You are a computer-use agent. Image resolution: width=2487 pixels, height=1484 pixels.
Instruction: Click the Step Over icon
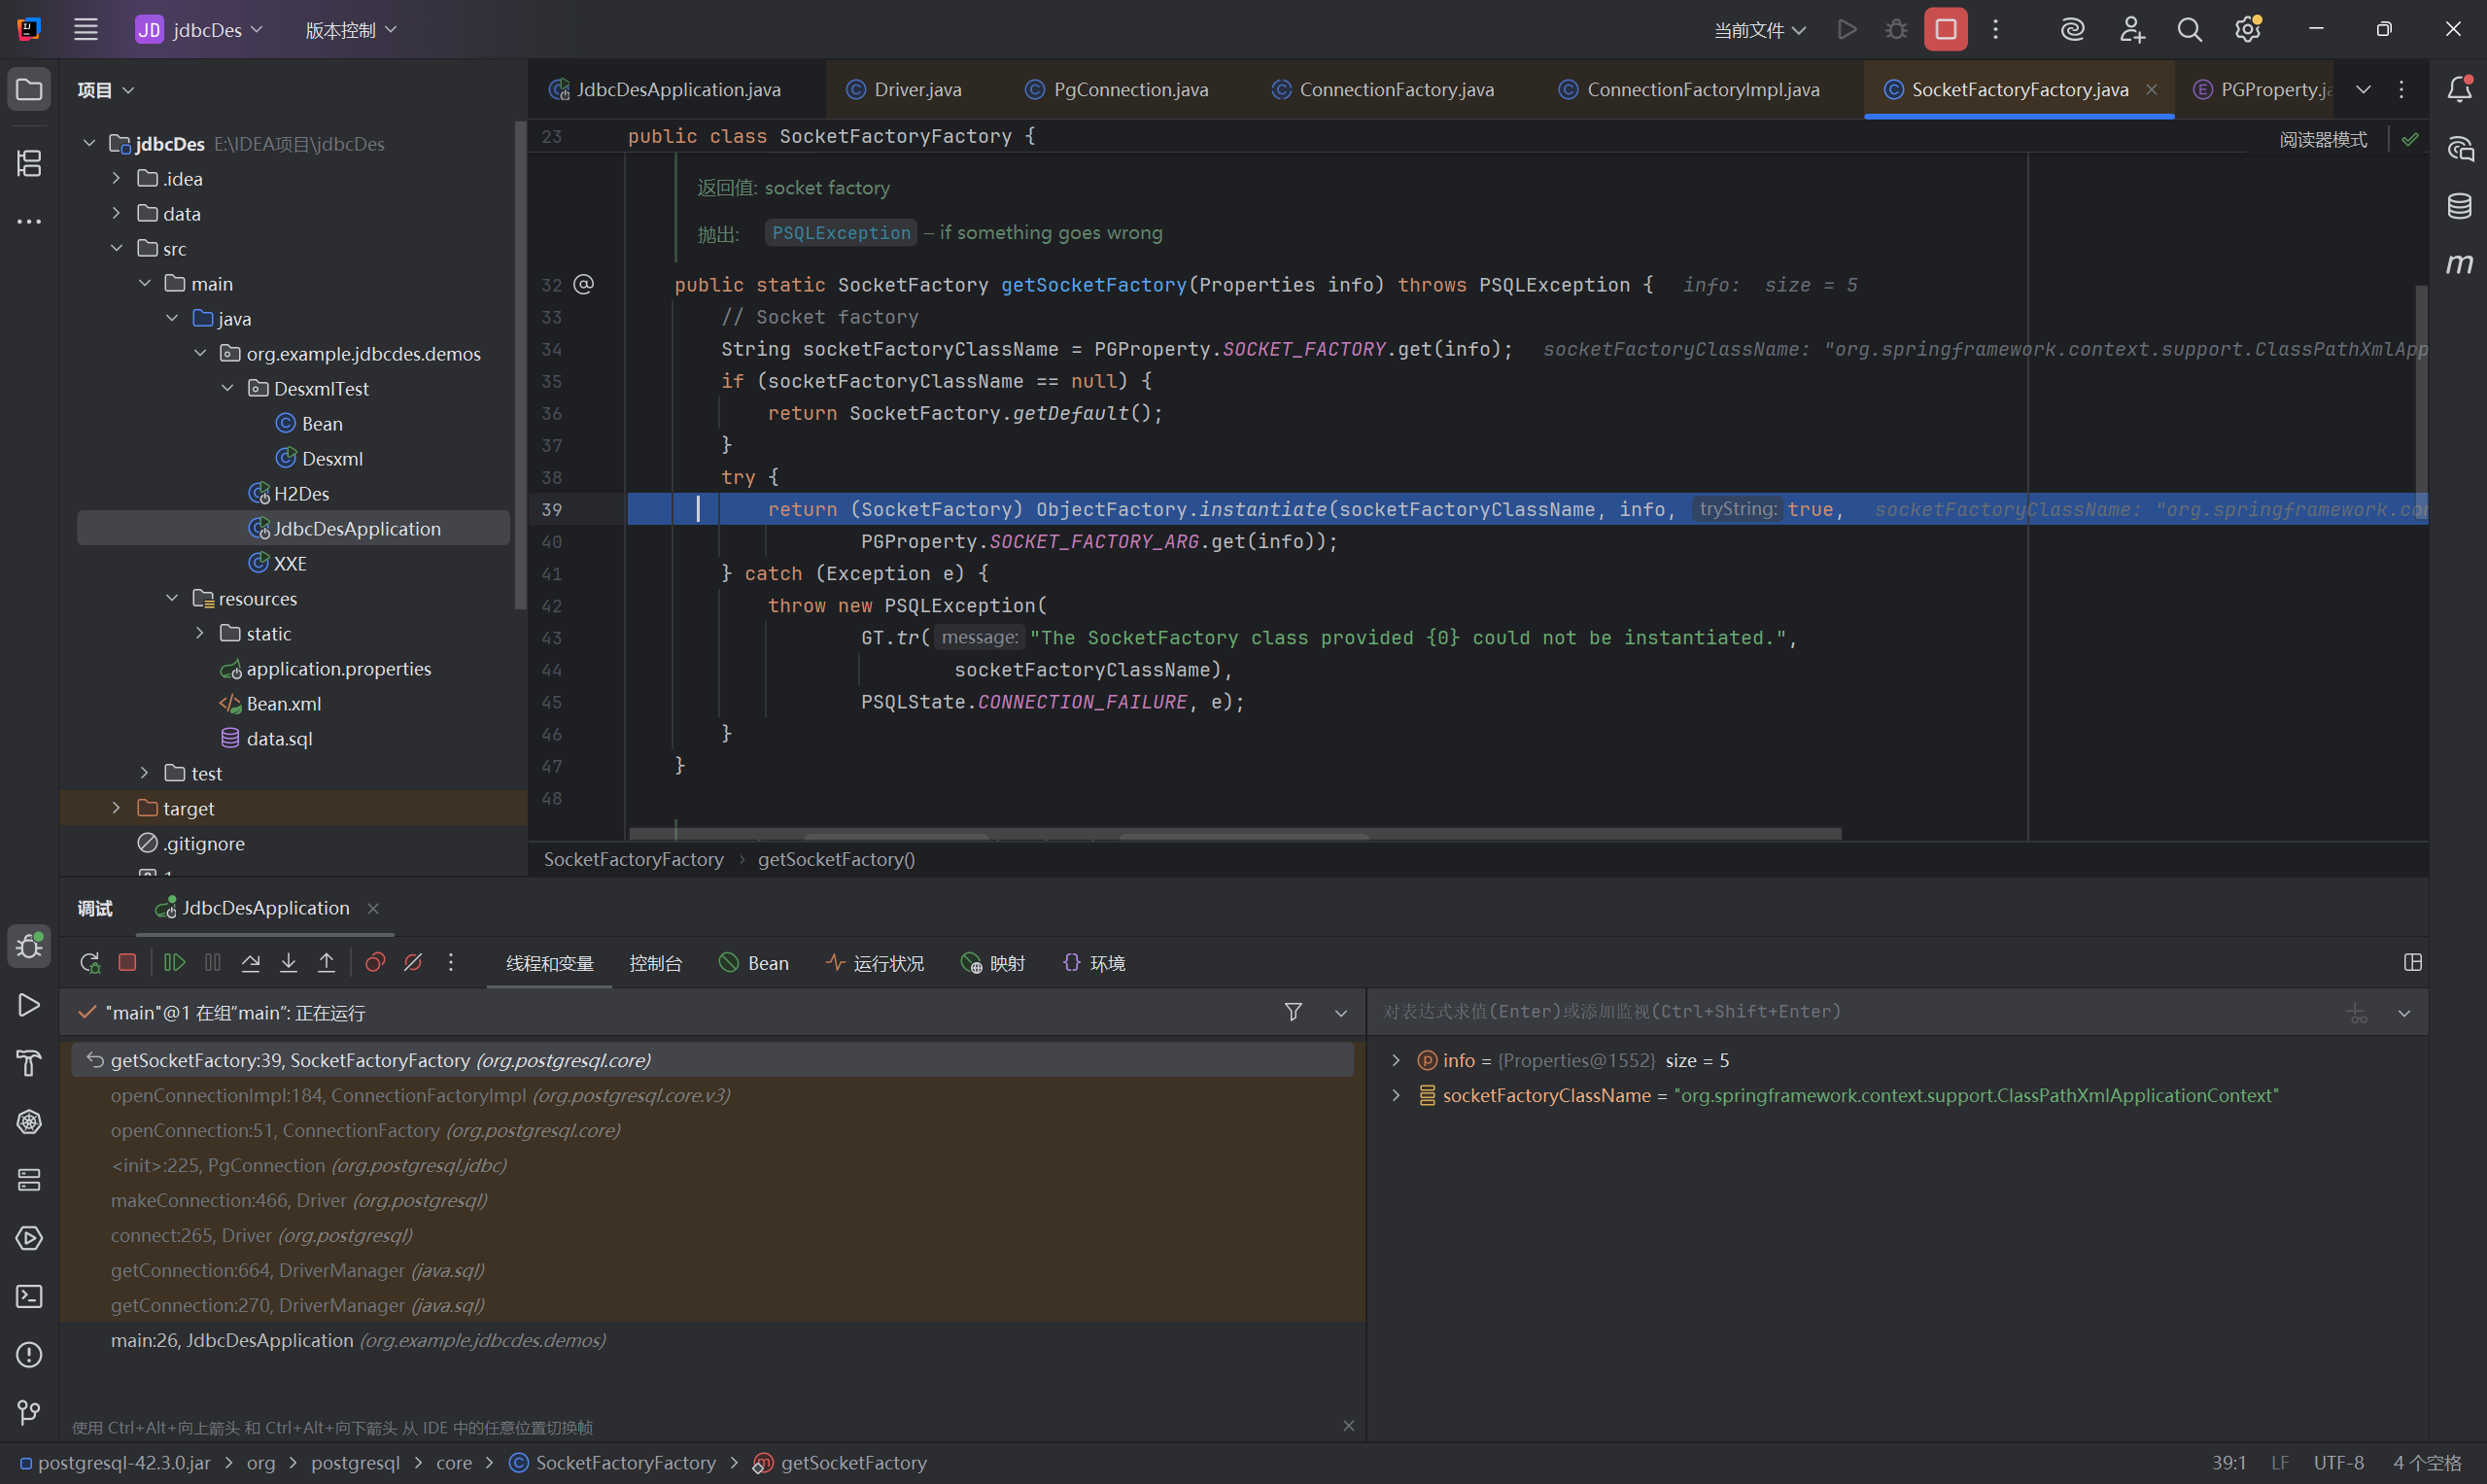click(251, 963)
